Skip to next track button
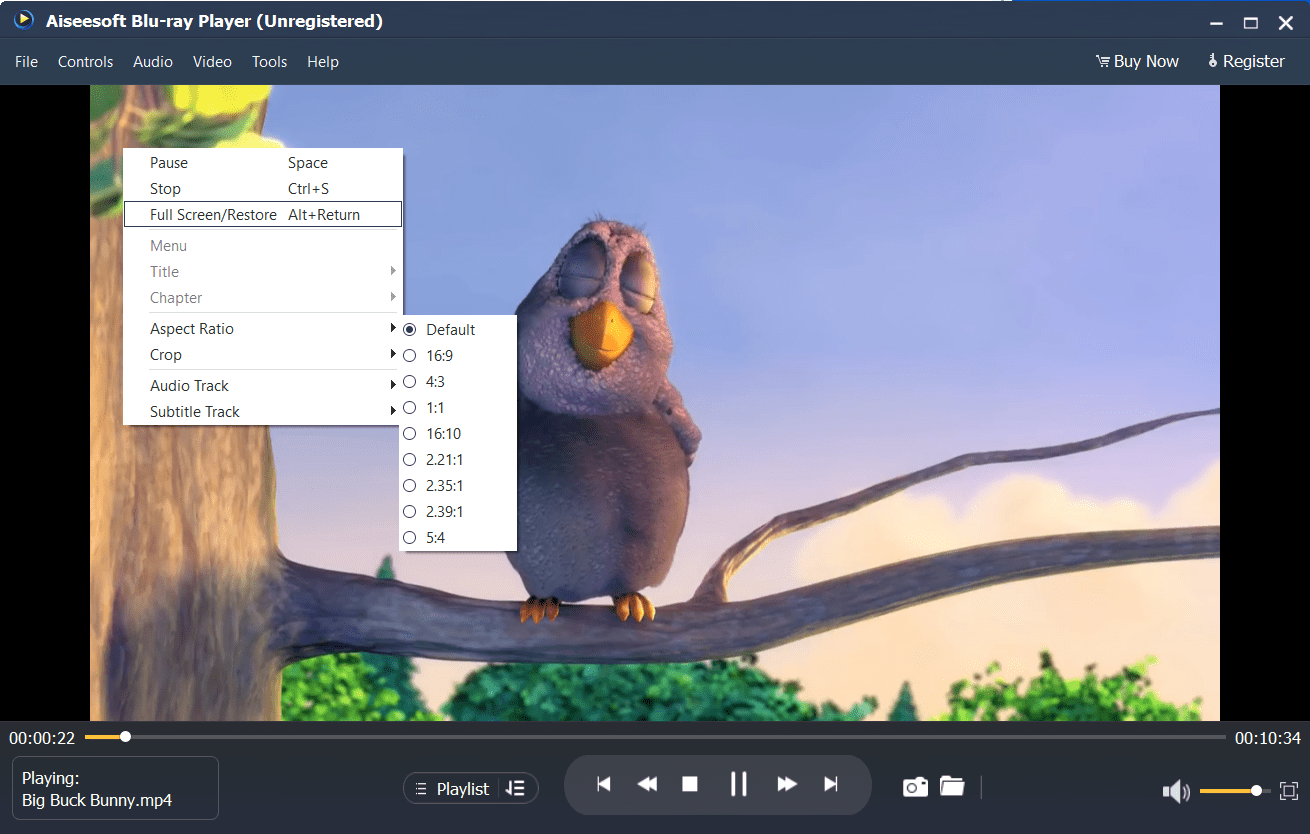 pos(830,784)
